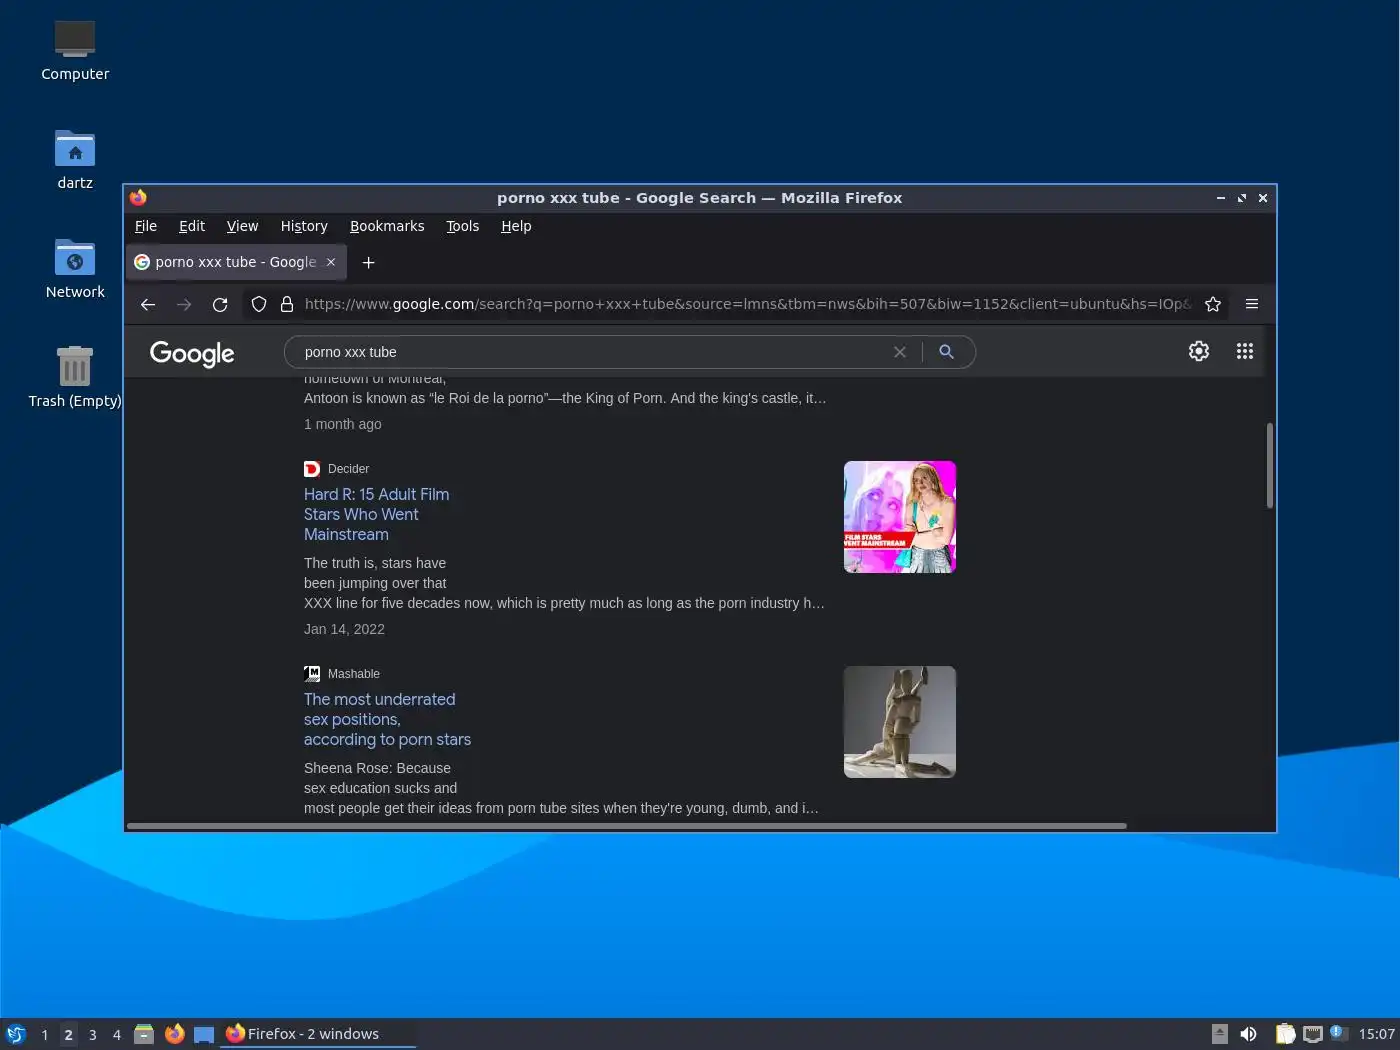This screenshot has width=1400, height=1050.
Task: Open the Tools menu
Action: [x=462, y=226]
